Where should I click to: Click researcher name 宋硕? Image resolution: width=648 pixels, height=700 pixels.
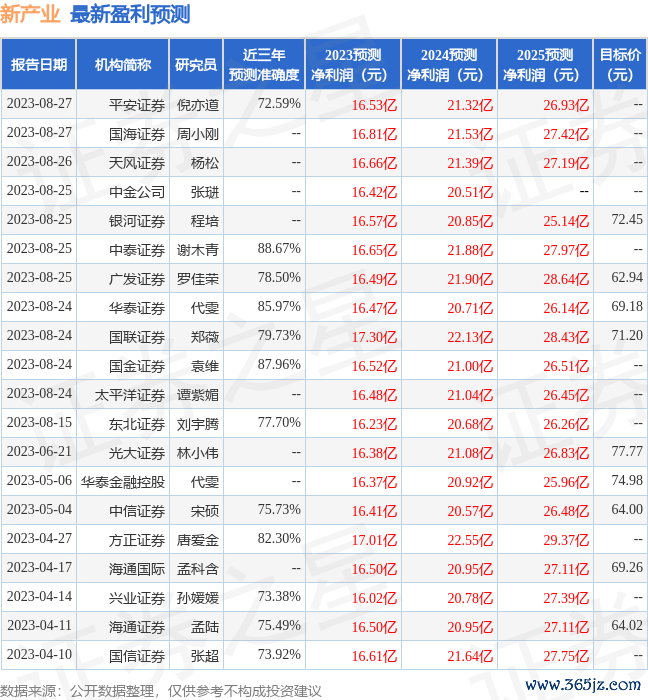205,511
